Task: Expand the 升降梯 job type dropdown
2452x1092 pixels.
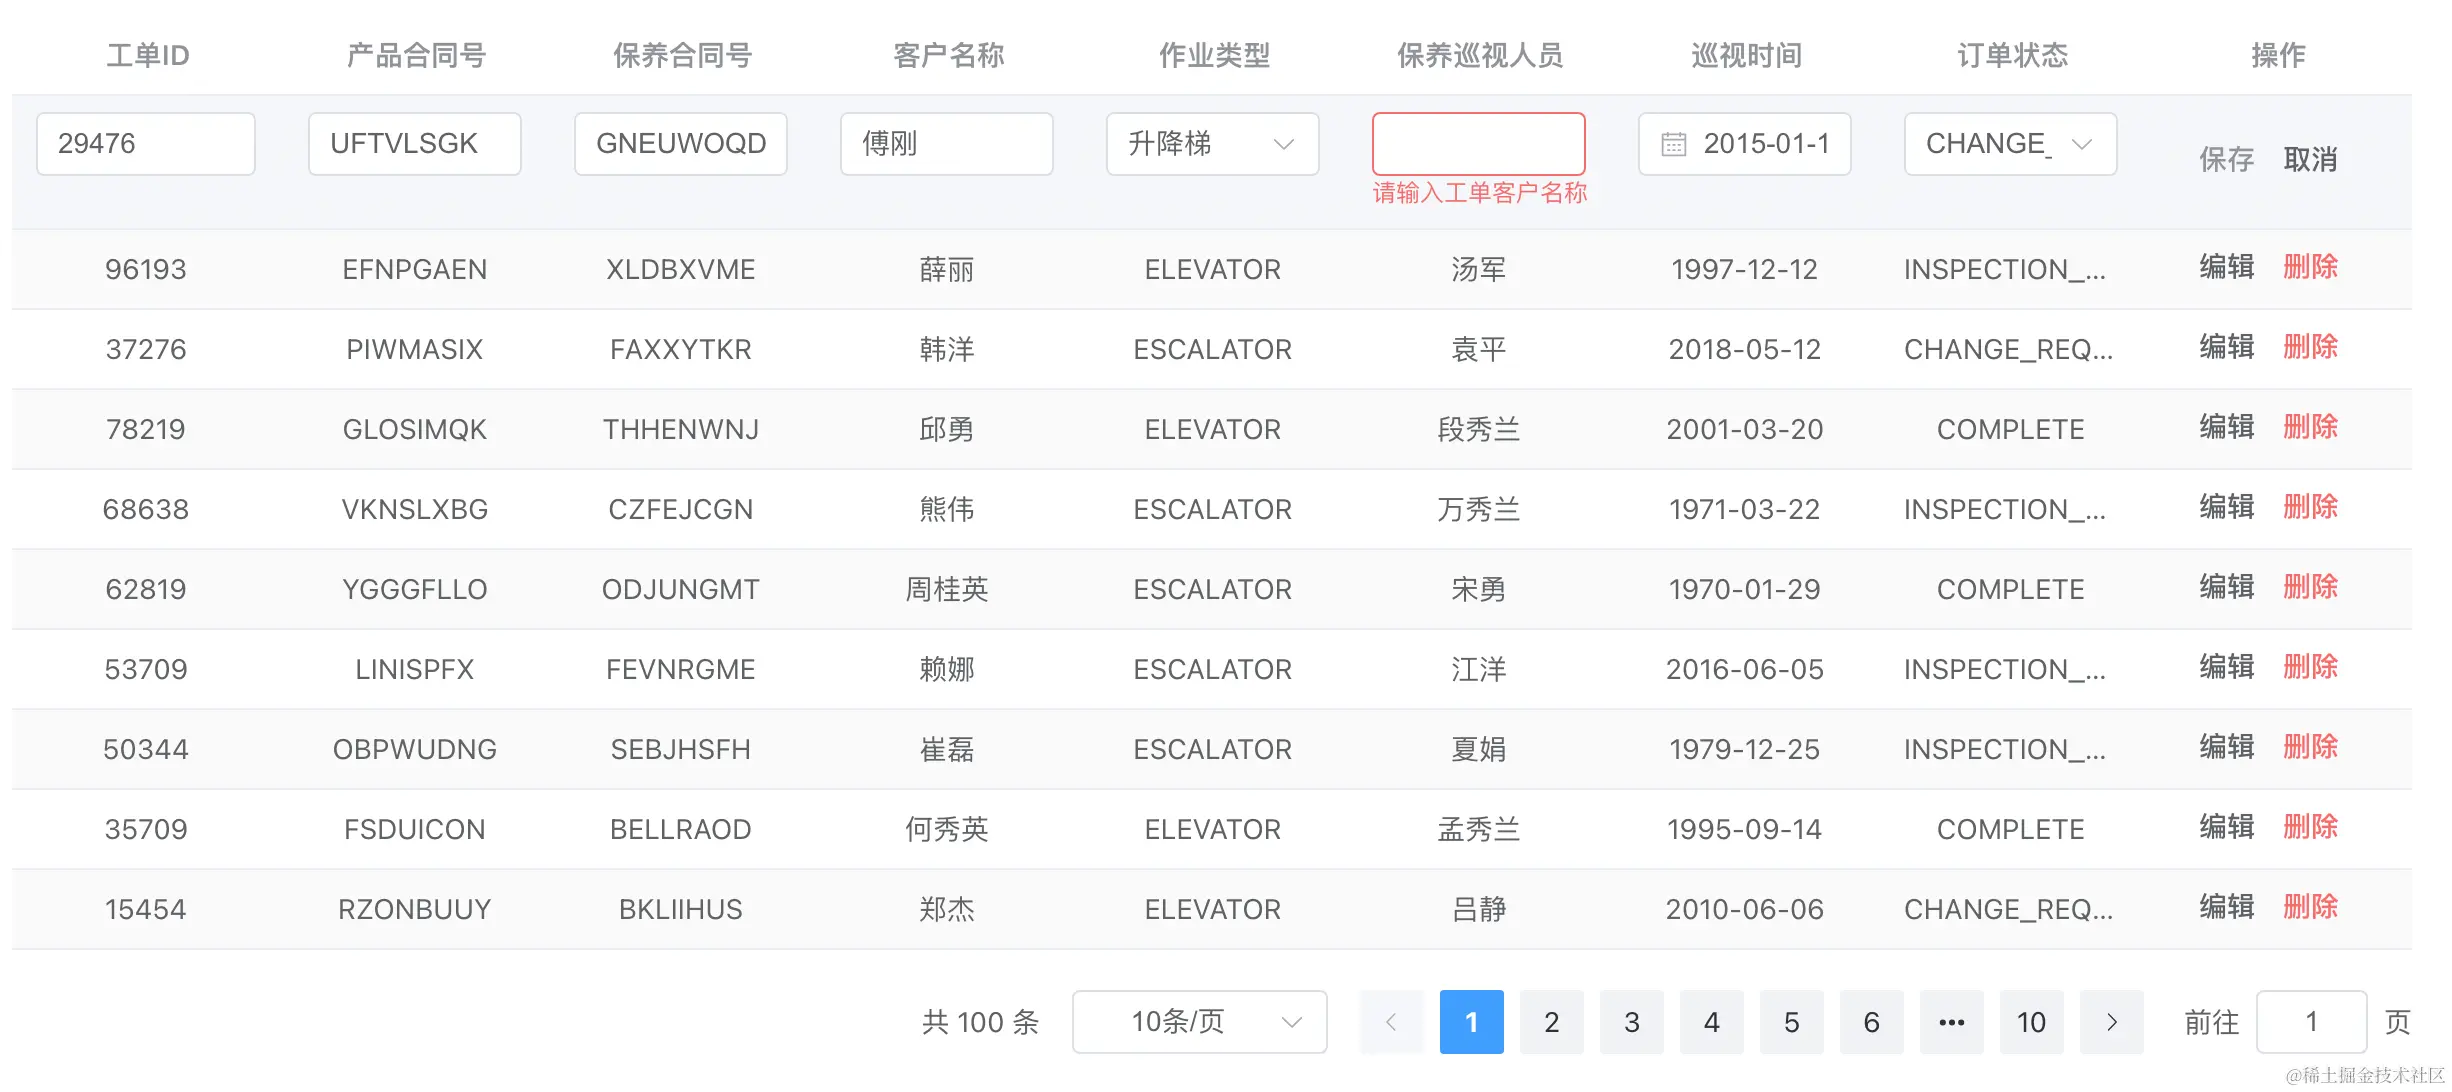Action: (x=1212, y=144)
